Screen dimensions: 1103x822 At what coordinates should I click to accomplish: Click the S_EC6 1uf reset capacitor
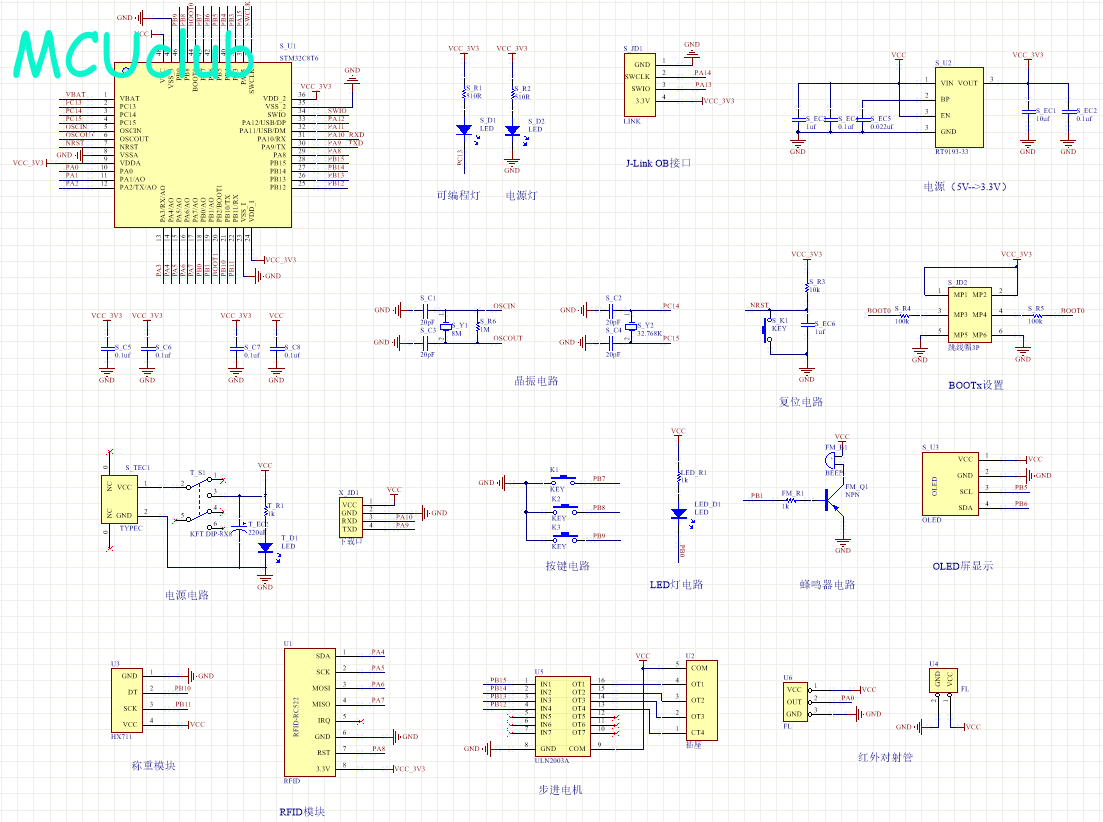point(807,327)
